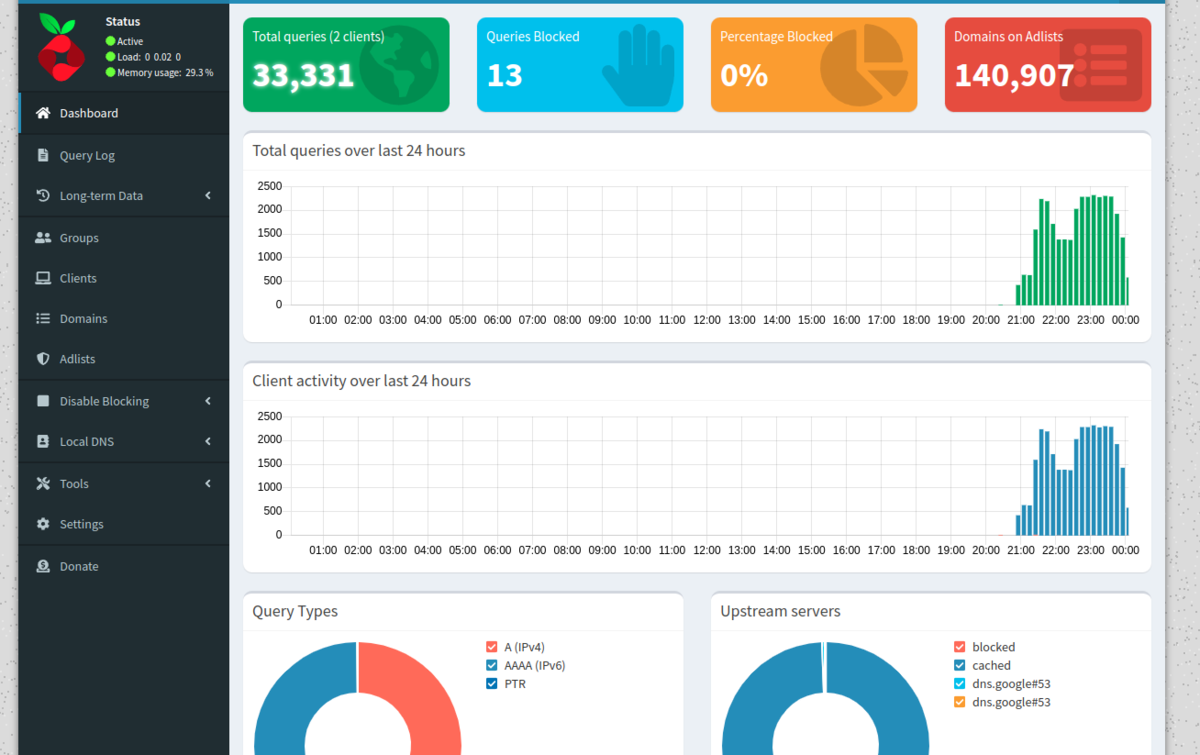Open the Query Log page
The image size is (1200, 755).
pyautogui.click(x=124, y=155)
